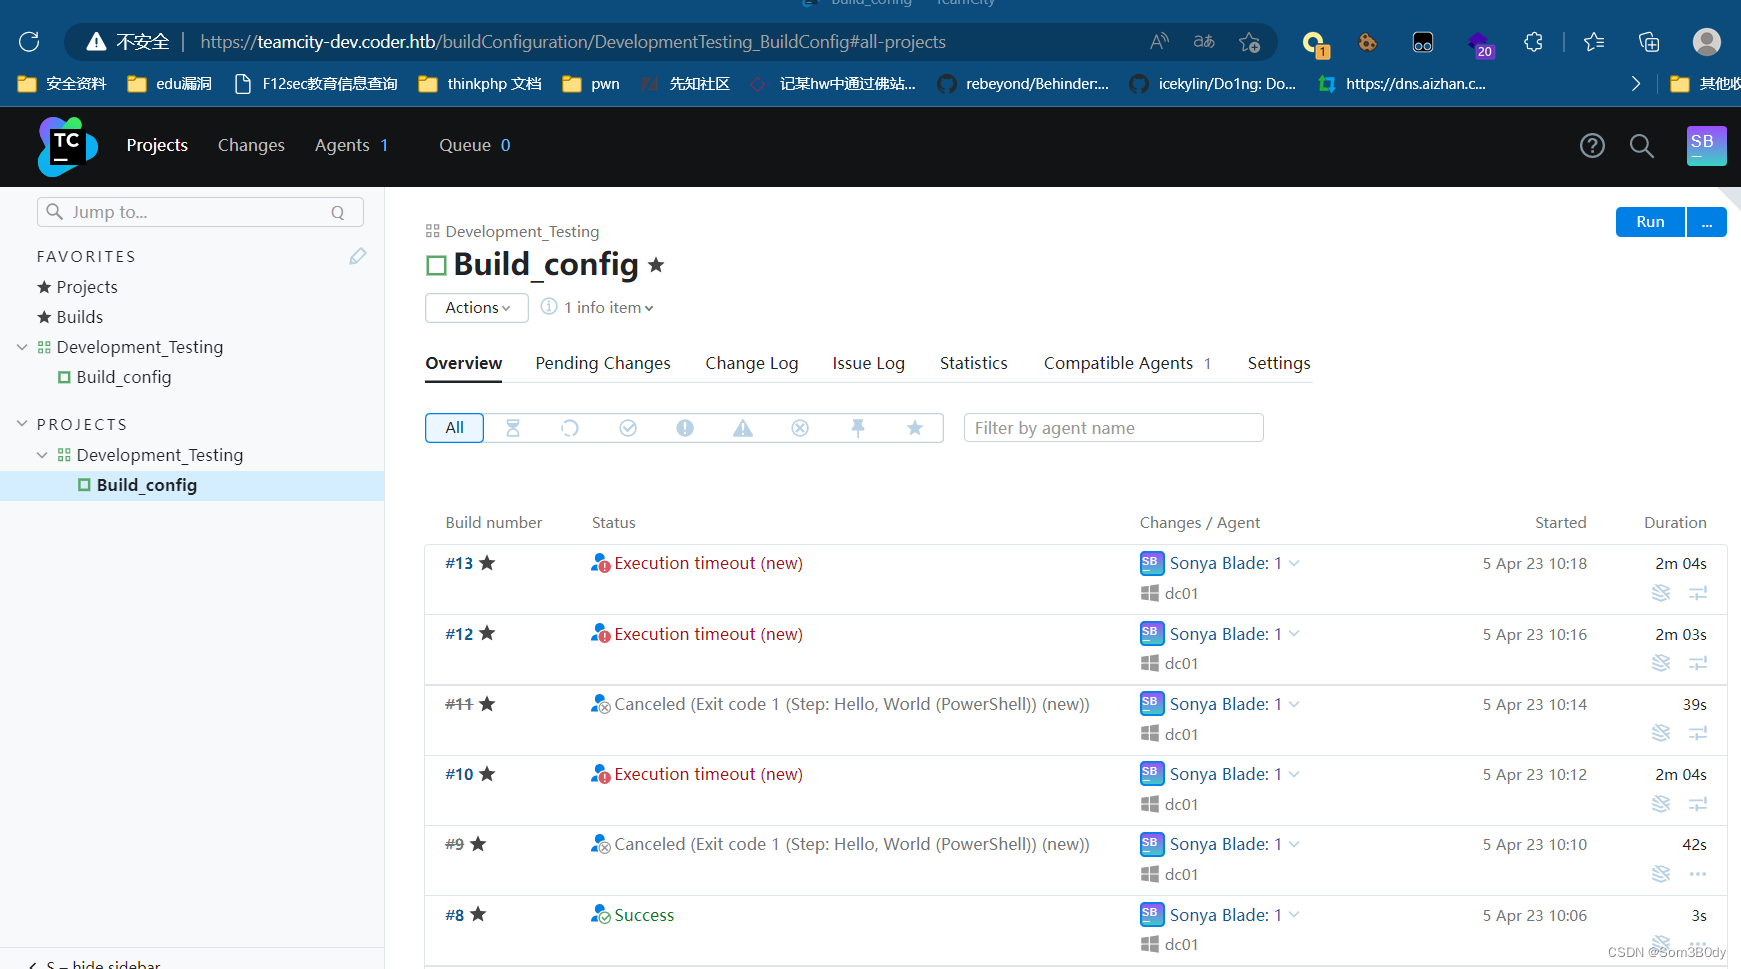The image size is (1741, 969).
Task: Expand the 1 info item dropdown
Action: (x=610, y=308)
